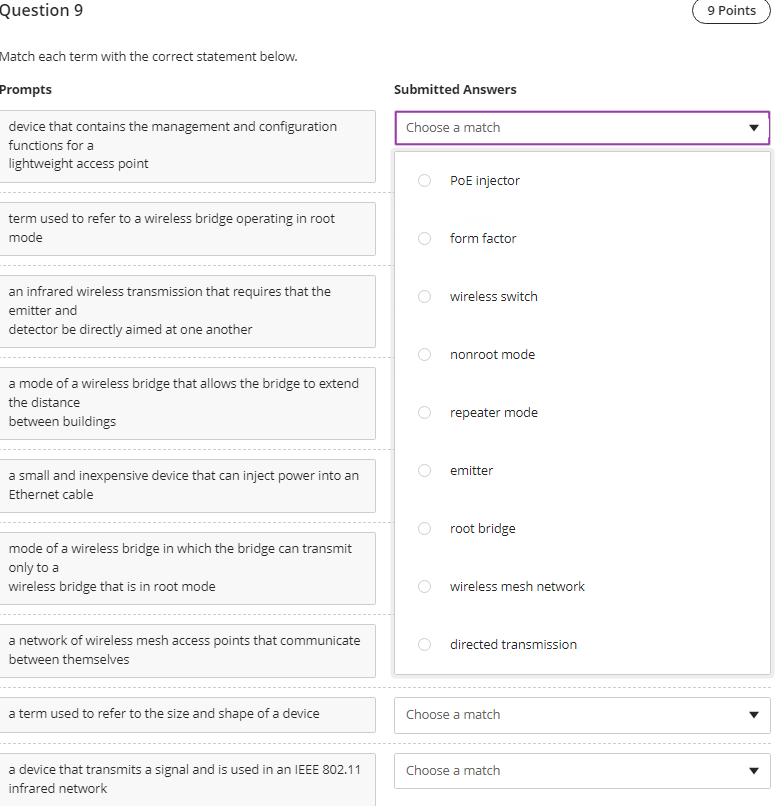The height and width of the screenshot is (806, 777).
Task: Click the arrow icon on the open dropdown
Action: 753,128
